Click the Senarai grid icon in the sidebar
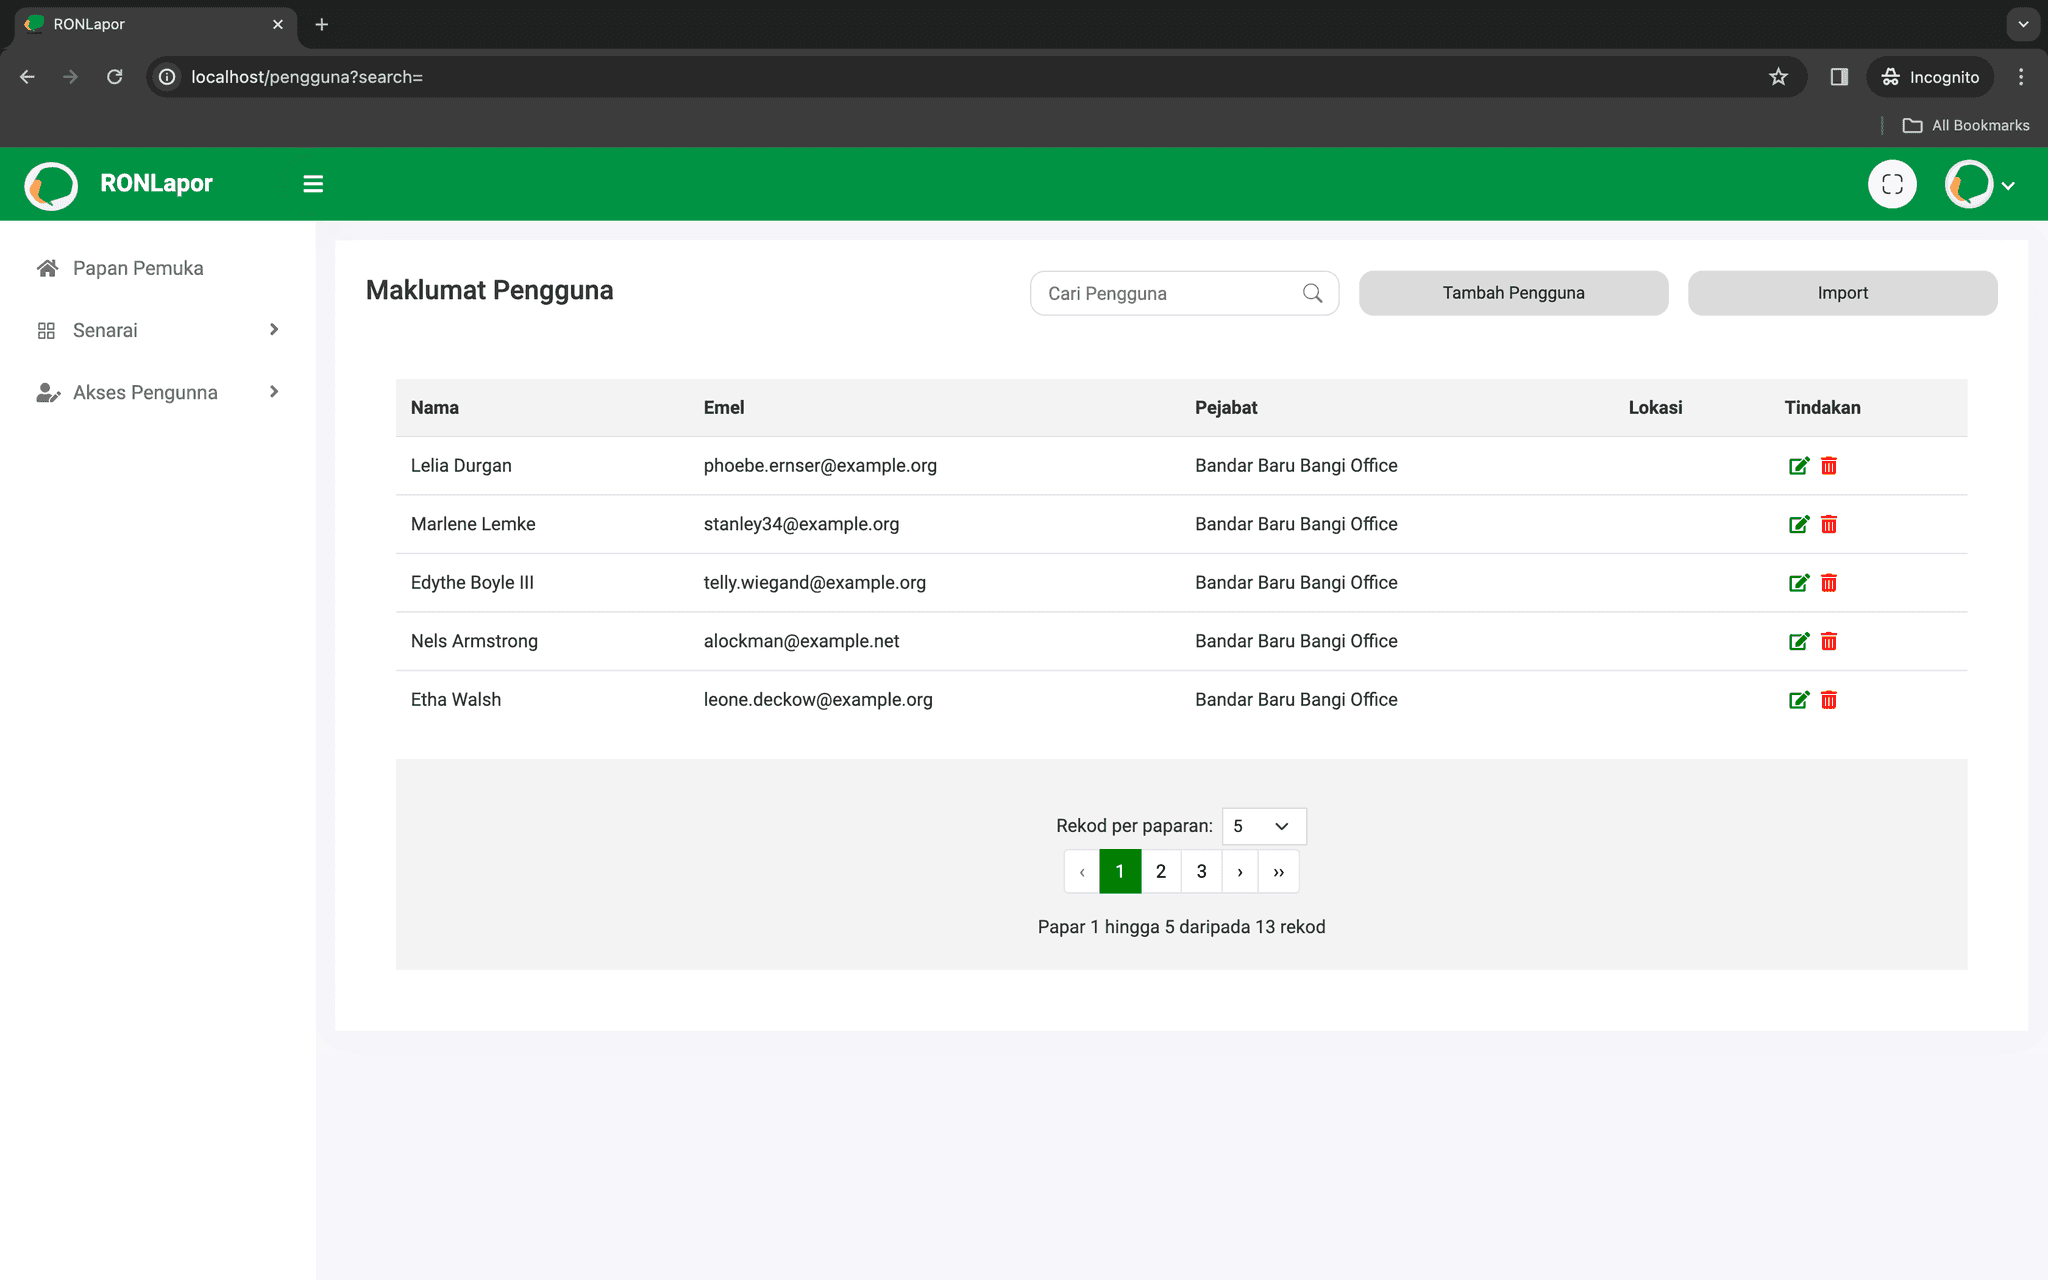This screenshot has width=2048, height=1280. (46, 330)
